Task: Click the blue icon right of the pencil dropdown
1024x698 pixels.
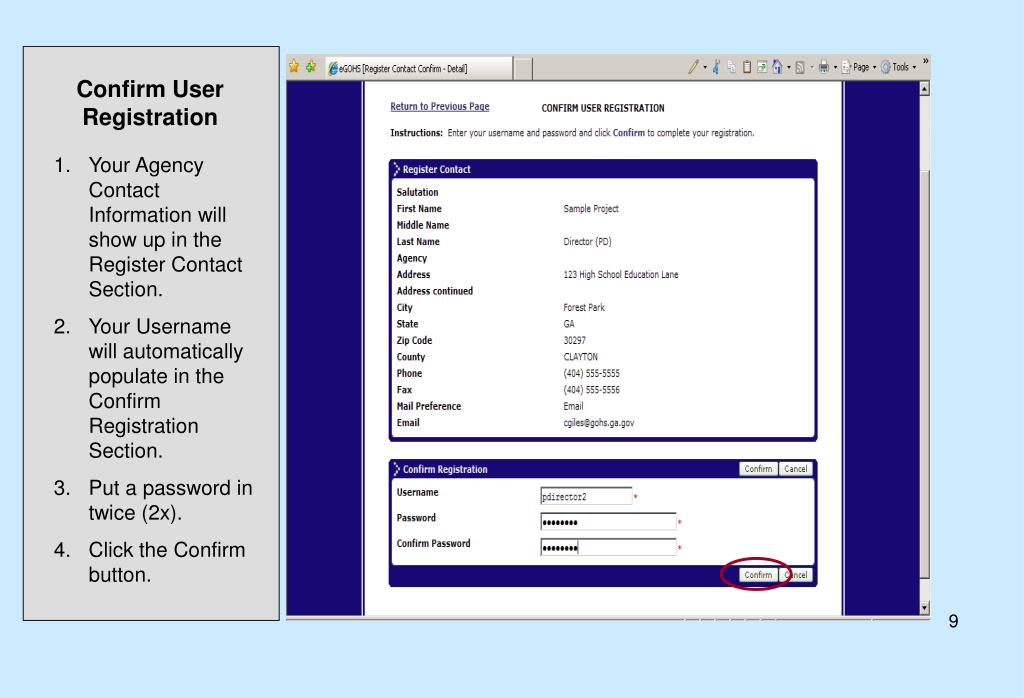Action: coord(716,67)
